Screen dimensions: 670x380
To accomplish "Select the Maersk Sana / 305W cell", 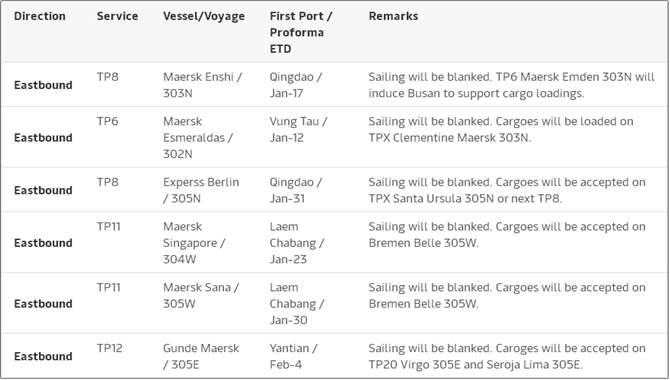I will click(x=201, y=295).
